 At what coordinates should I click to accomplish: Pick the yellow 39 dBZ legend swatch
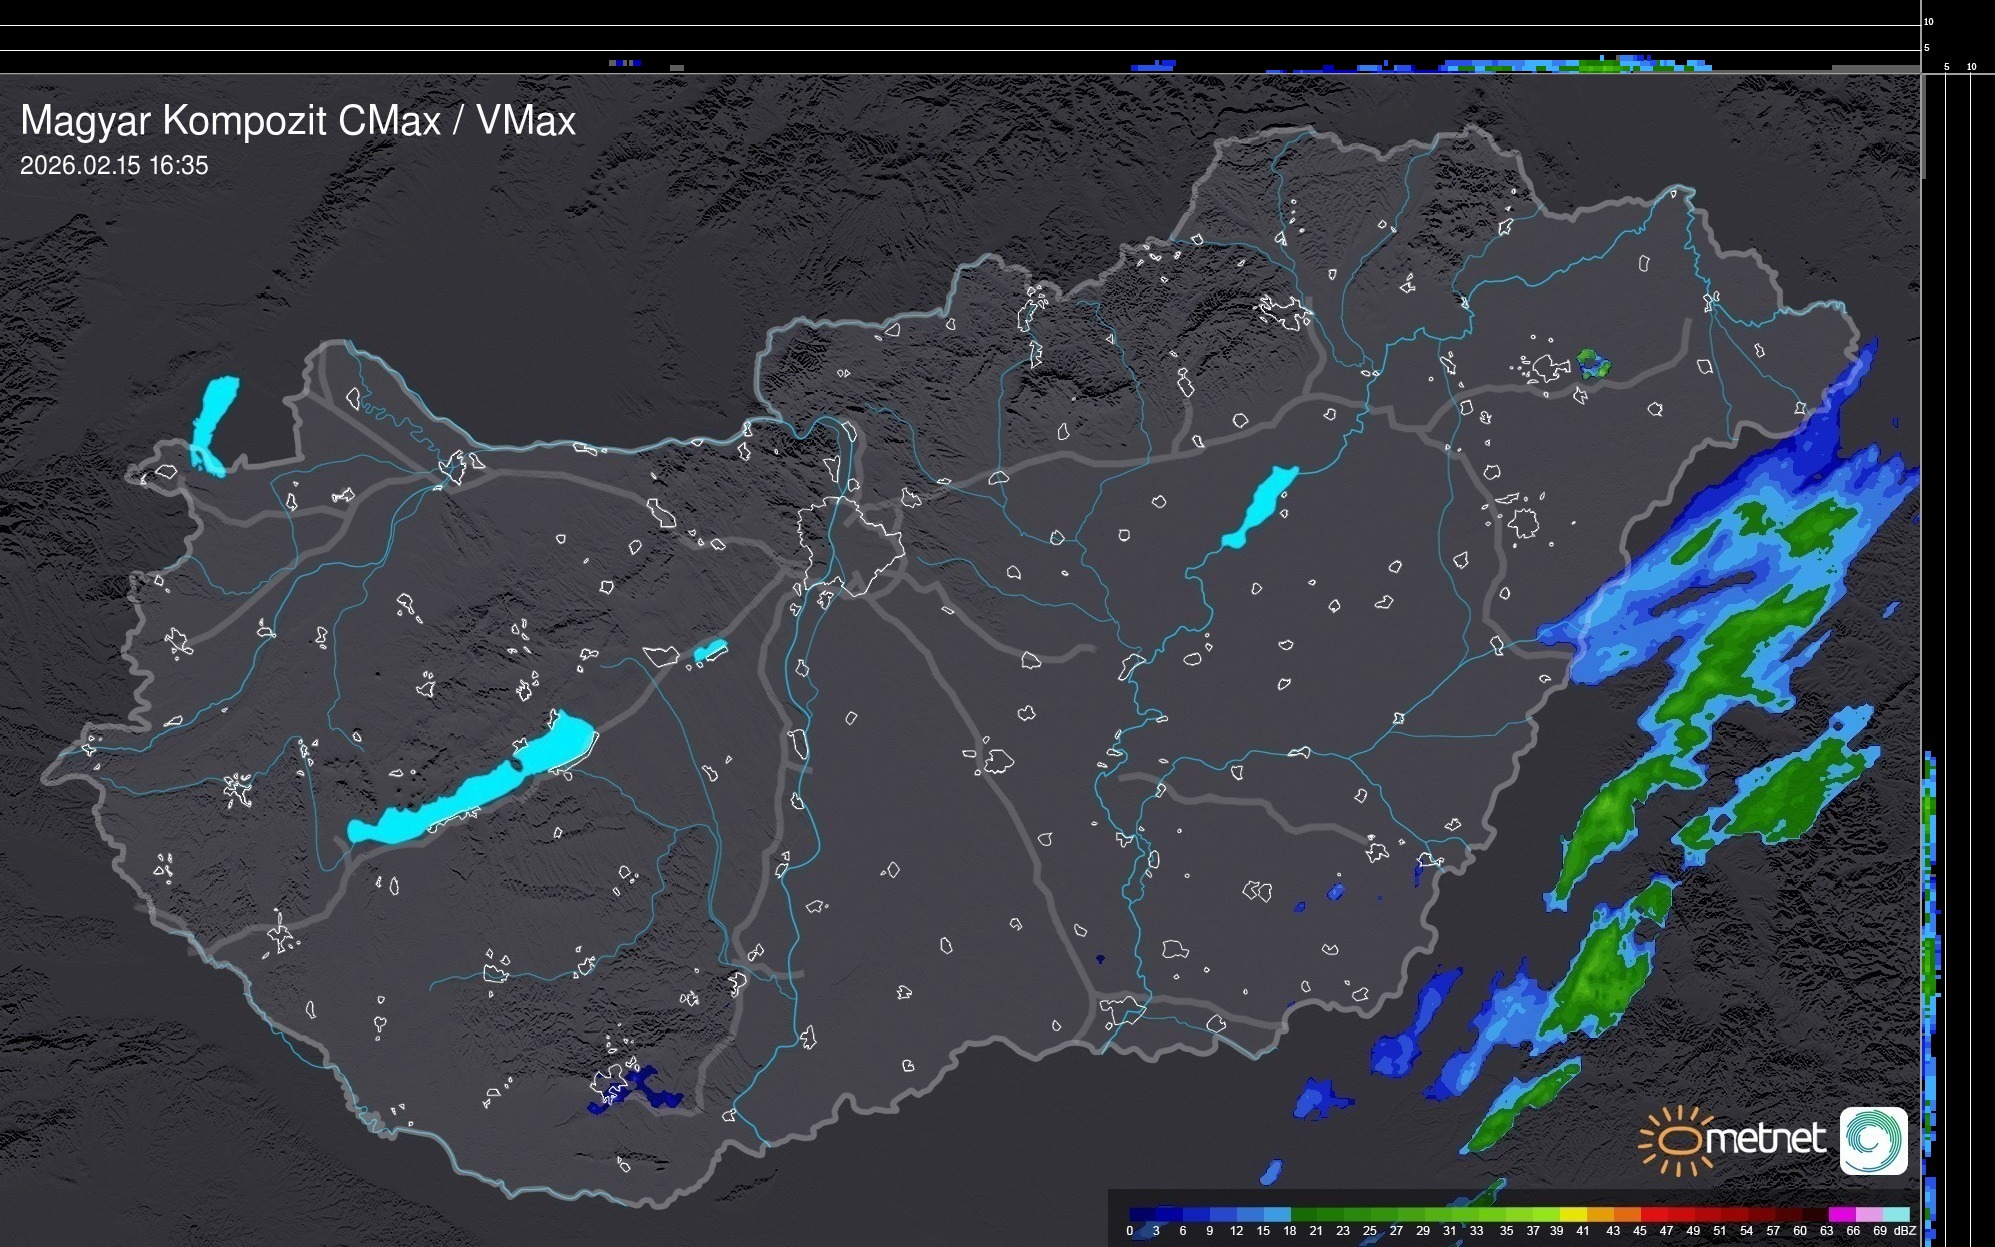point(1572,1214)
